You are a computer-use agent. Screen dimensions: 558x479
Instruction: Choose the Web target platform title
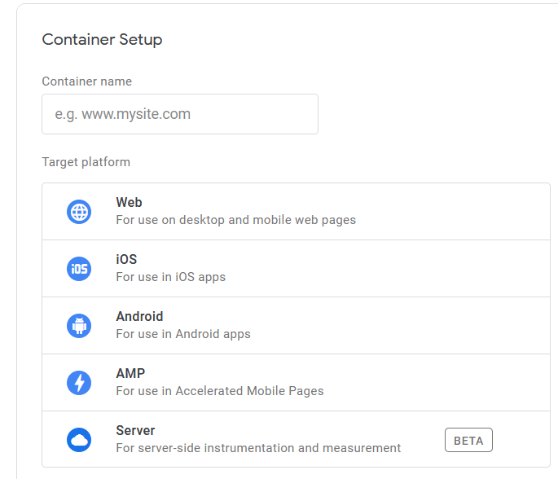[x=129, y=202]
